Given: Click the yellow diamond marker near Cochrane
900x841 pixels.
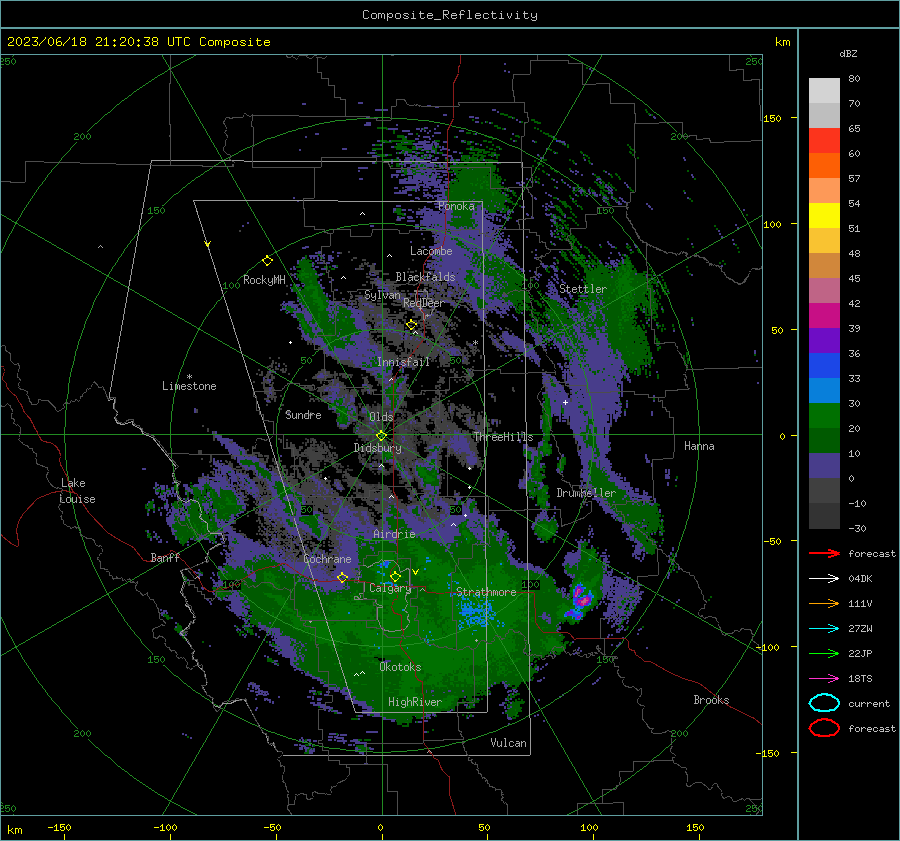Looking at the screenshot, I should pos(343,577).
